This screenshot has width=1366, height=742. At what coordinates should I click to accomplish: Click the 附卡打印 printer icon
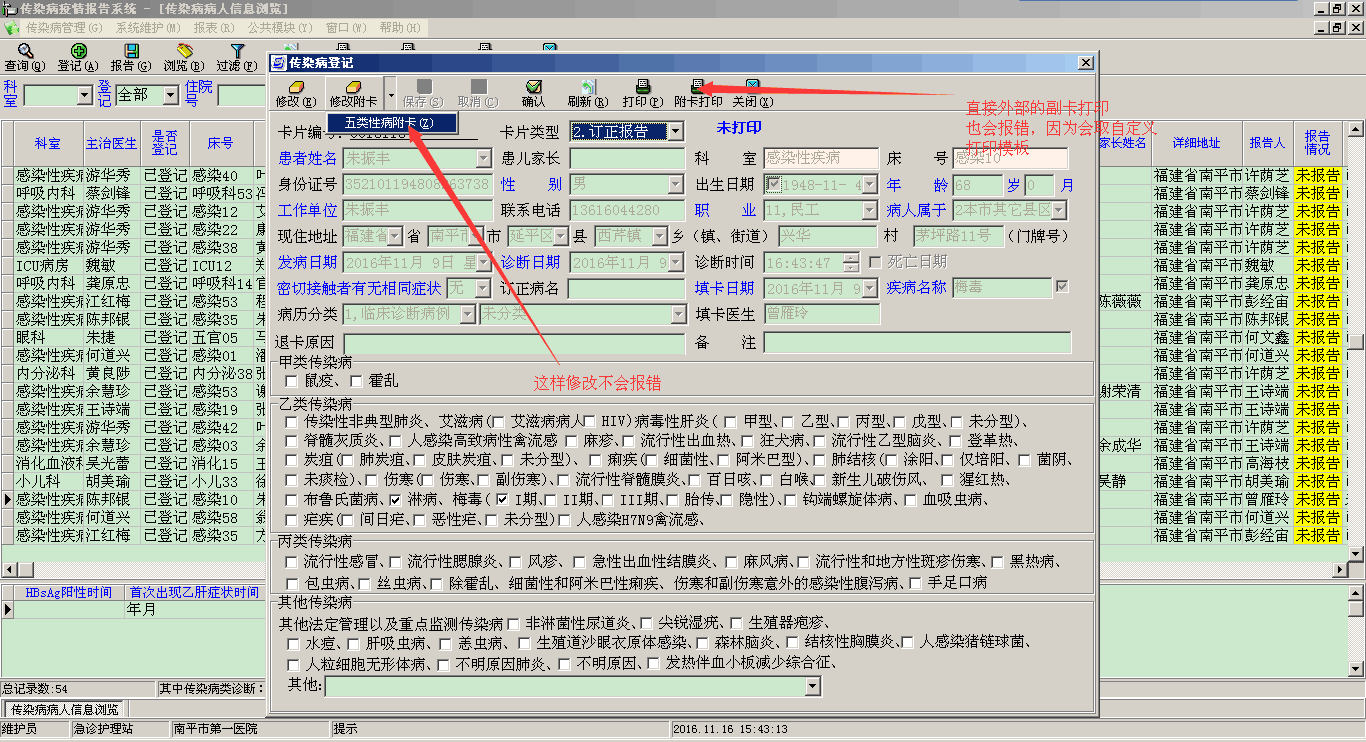(x=697, y=87)
